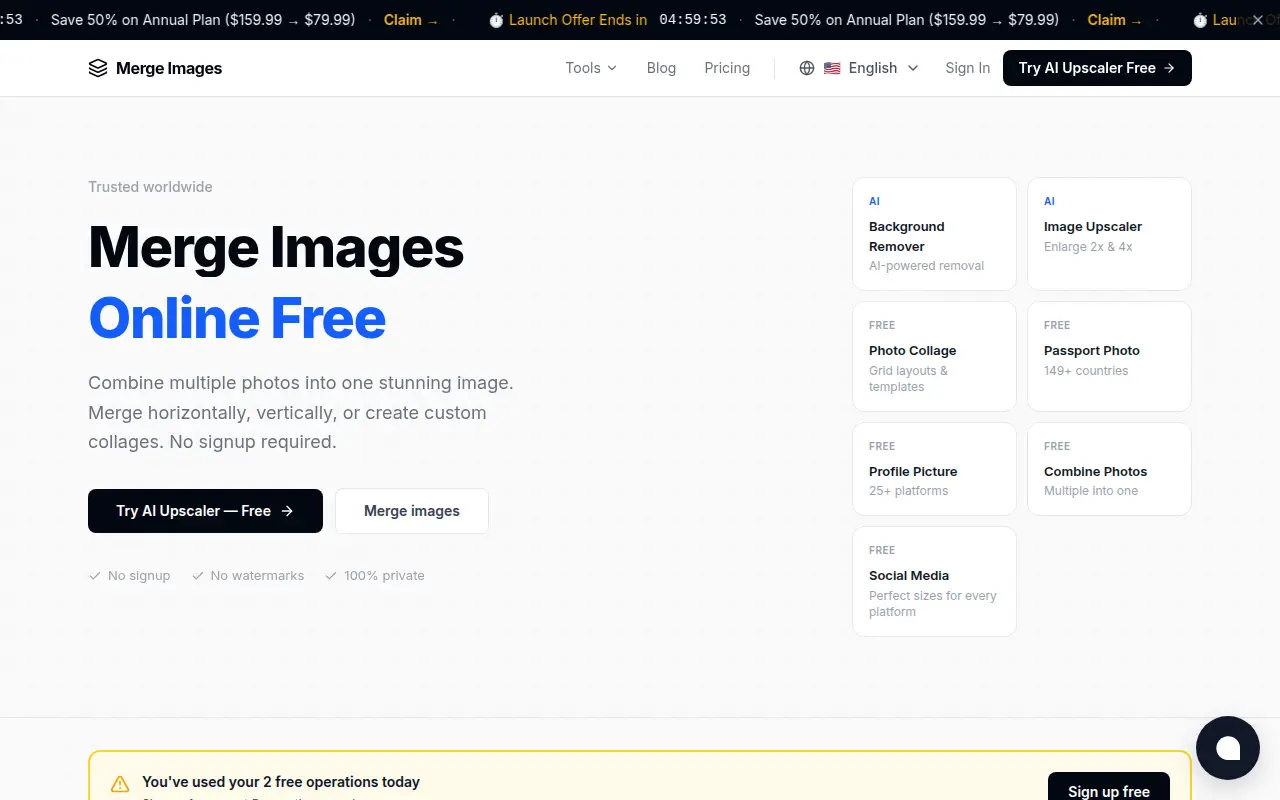Expand the English language selector
The height and width of the screenshot is (800, 1280).
[859, 68]
